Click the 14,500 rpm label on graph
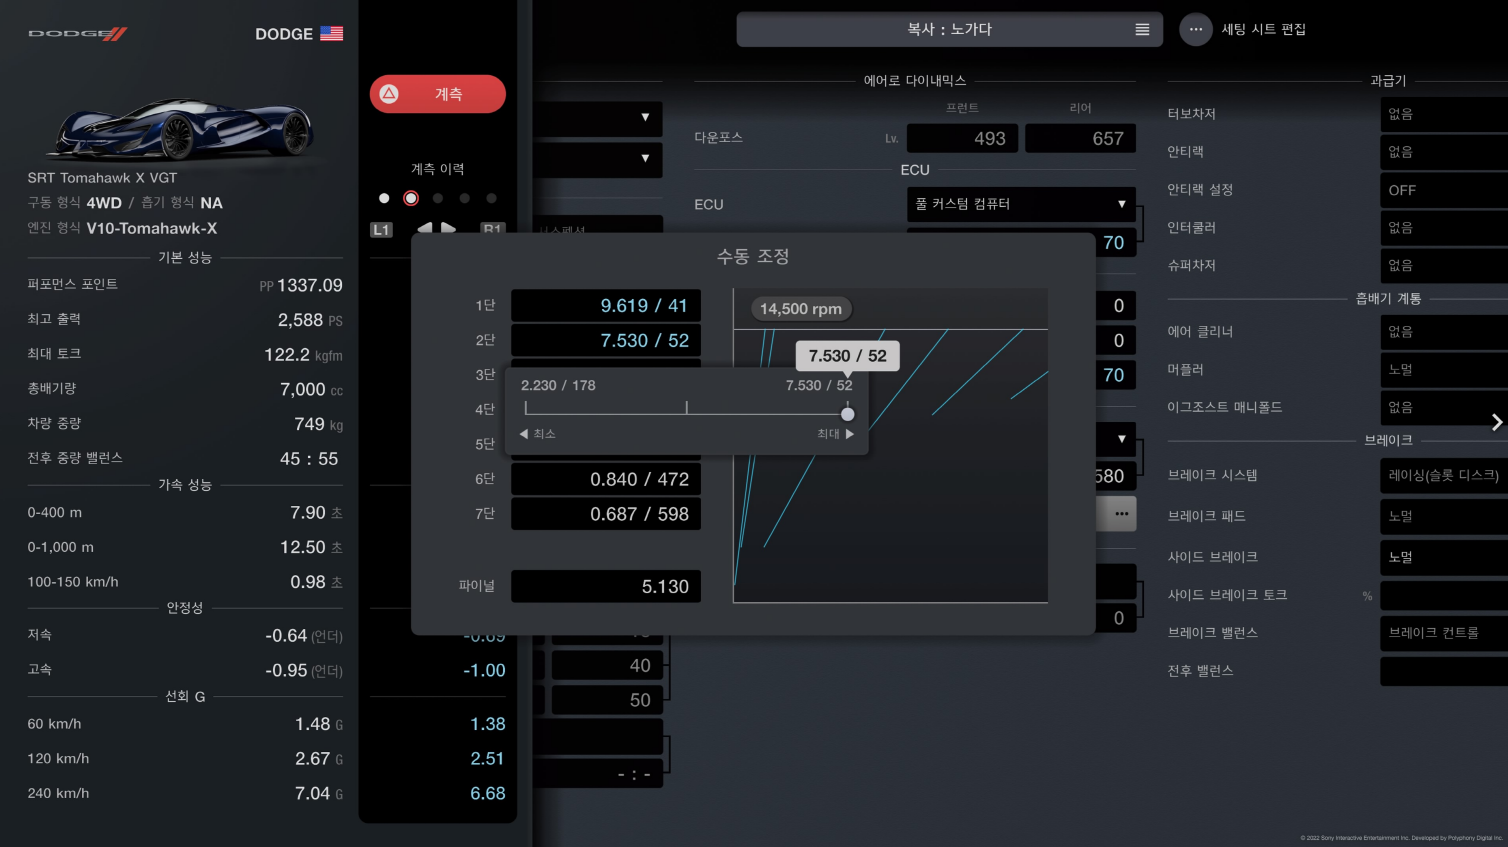Viewport: 1508px width, 847px height. (x=801, y=309)
